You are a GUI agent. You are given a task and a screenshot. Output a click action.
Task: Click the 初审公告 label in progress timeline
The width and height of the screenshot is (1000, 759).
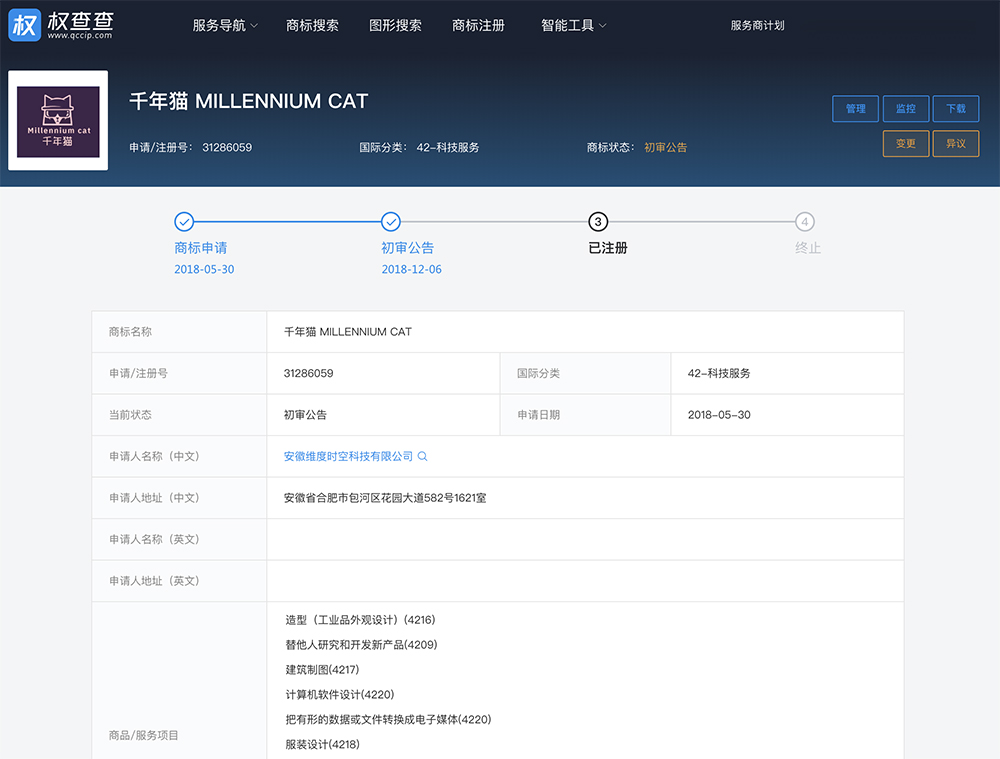pos(408,248)
